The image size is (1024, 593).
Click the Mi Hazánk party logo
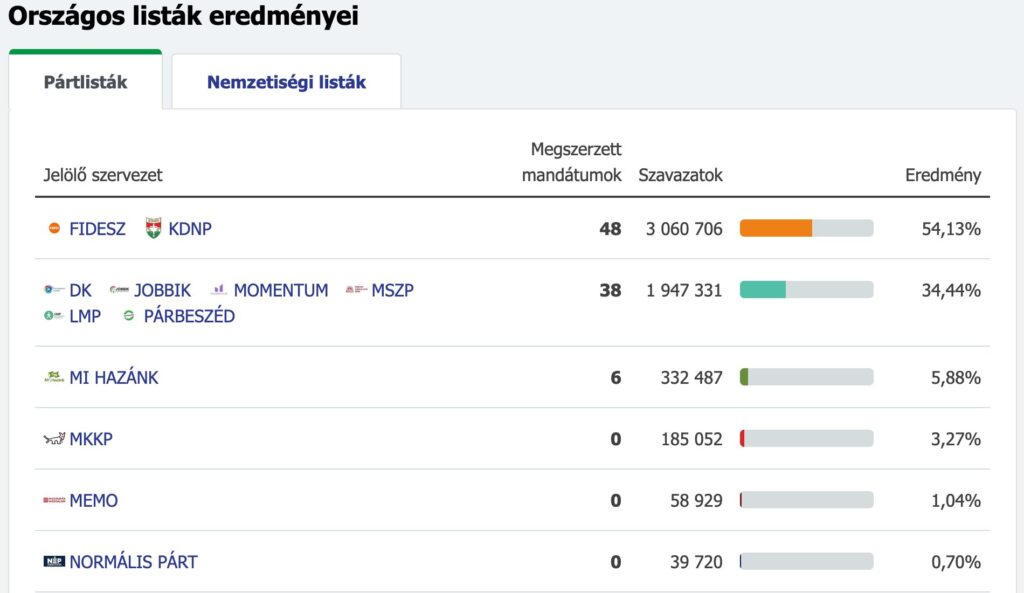coord(54,378)
